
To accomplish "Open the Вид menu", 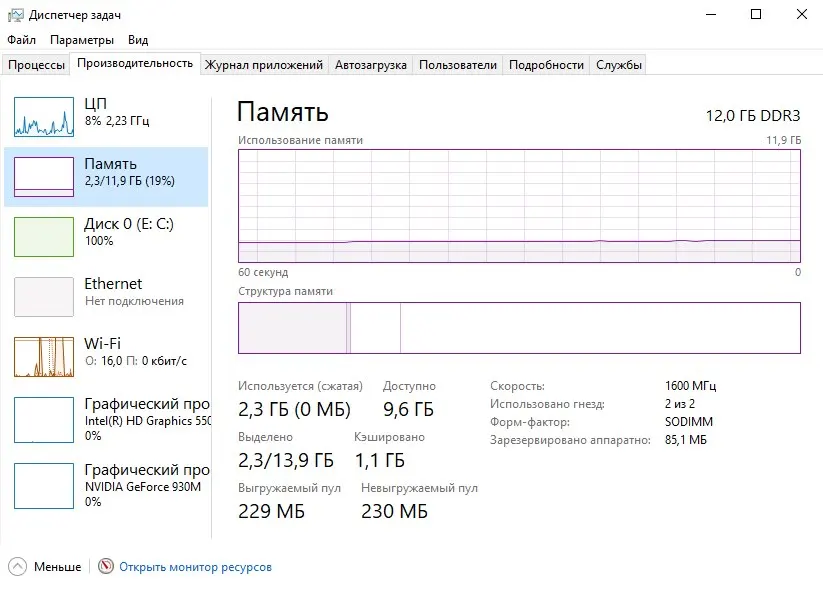I will coord(138,40).
